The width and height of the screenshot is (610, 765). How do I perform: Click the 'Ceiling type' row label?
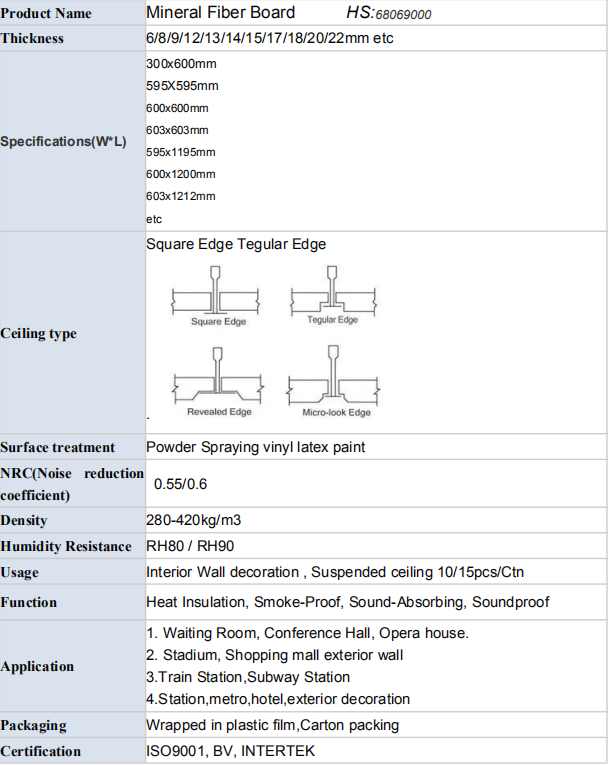point(39,334)
